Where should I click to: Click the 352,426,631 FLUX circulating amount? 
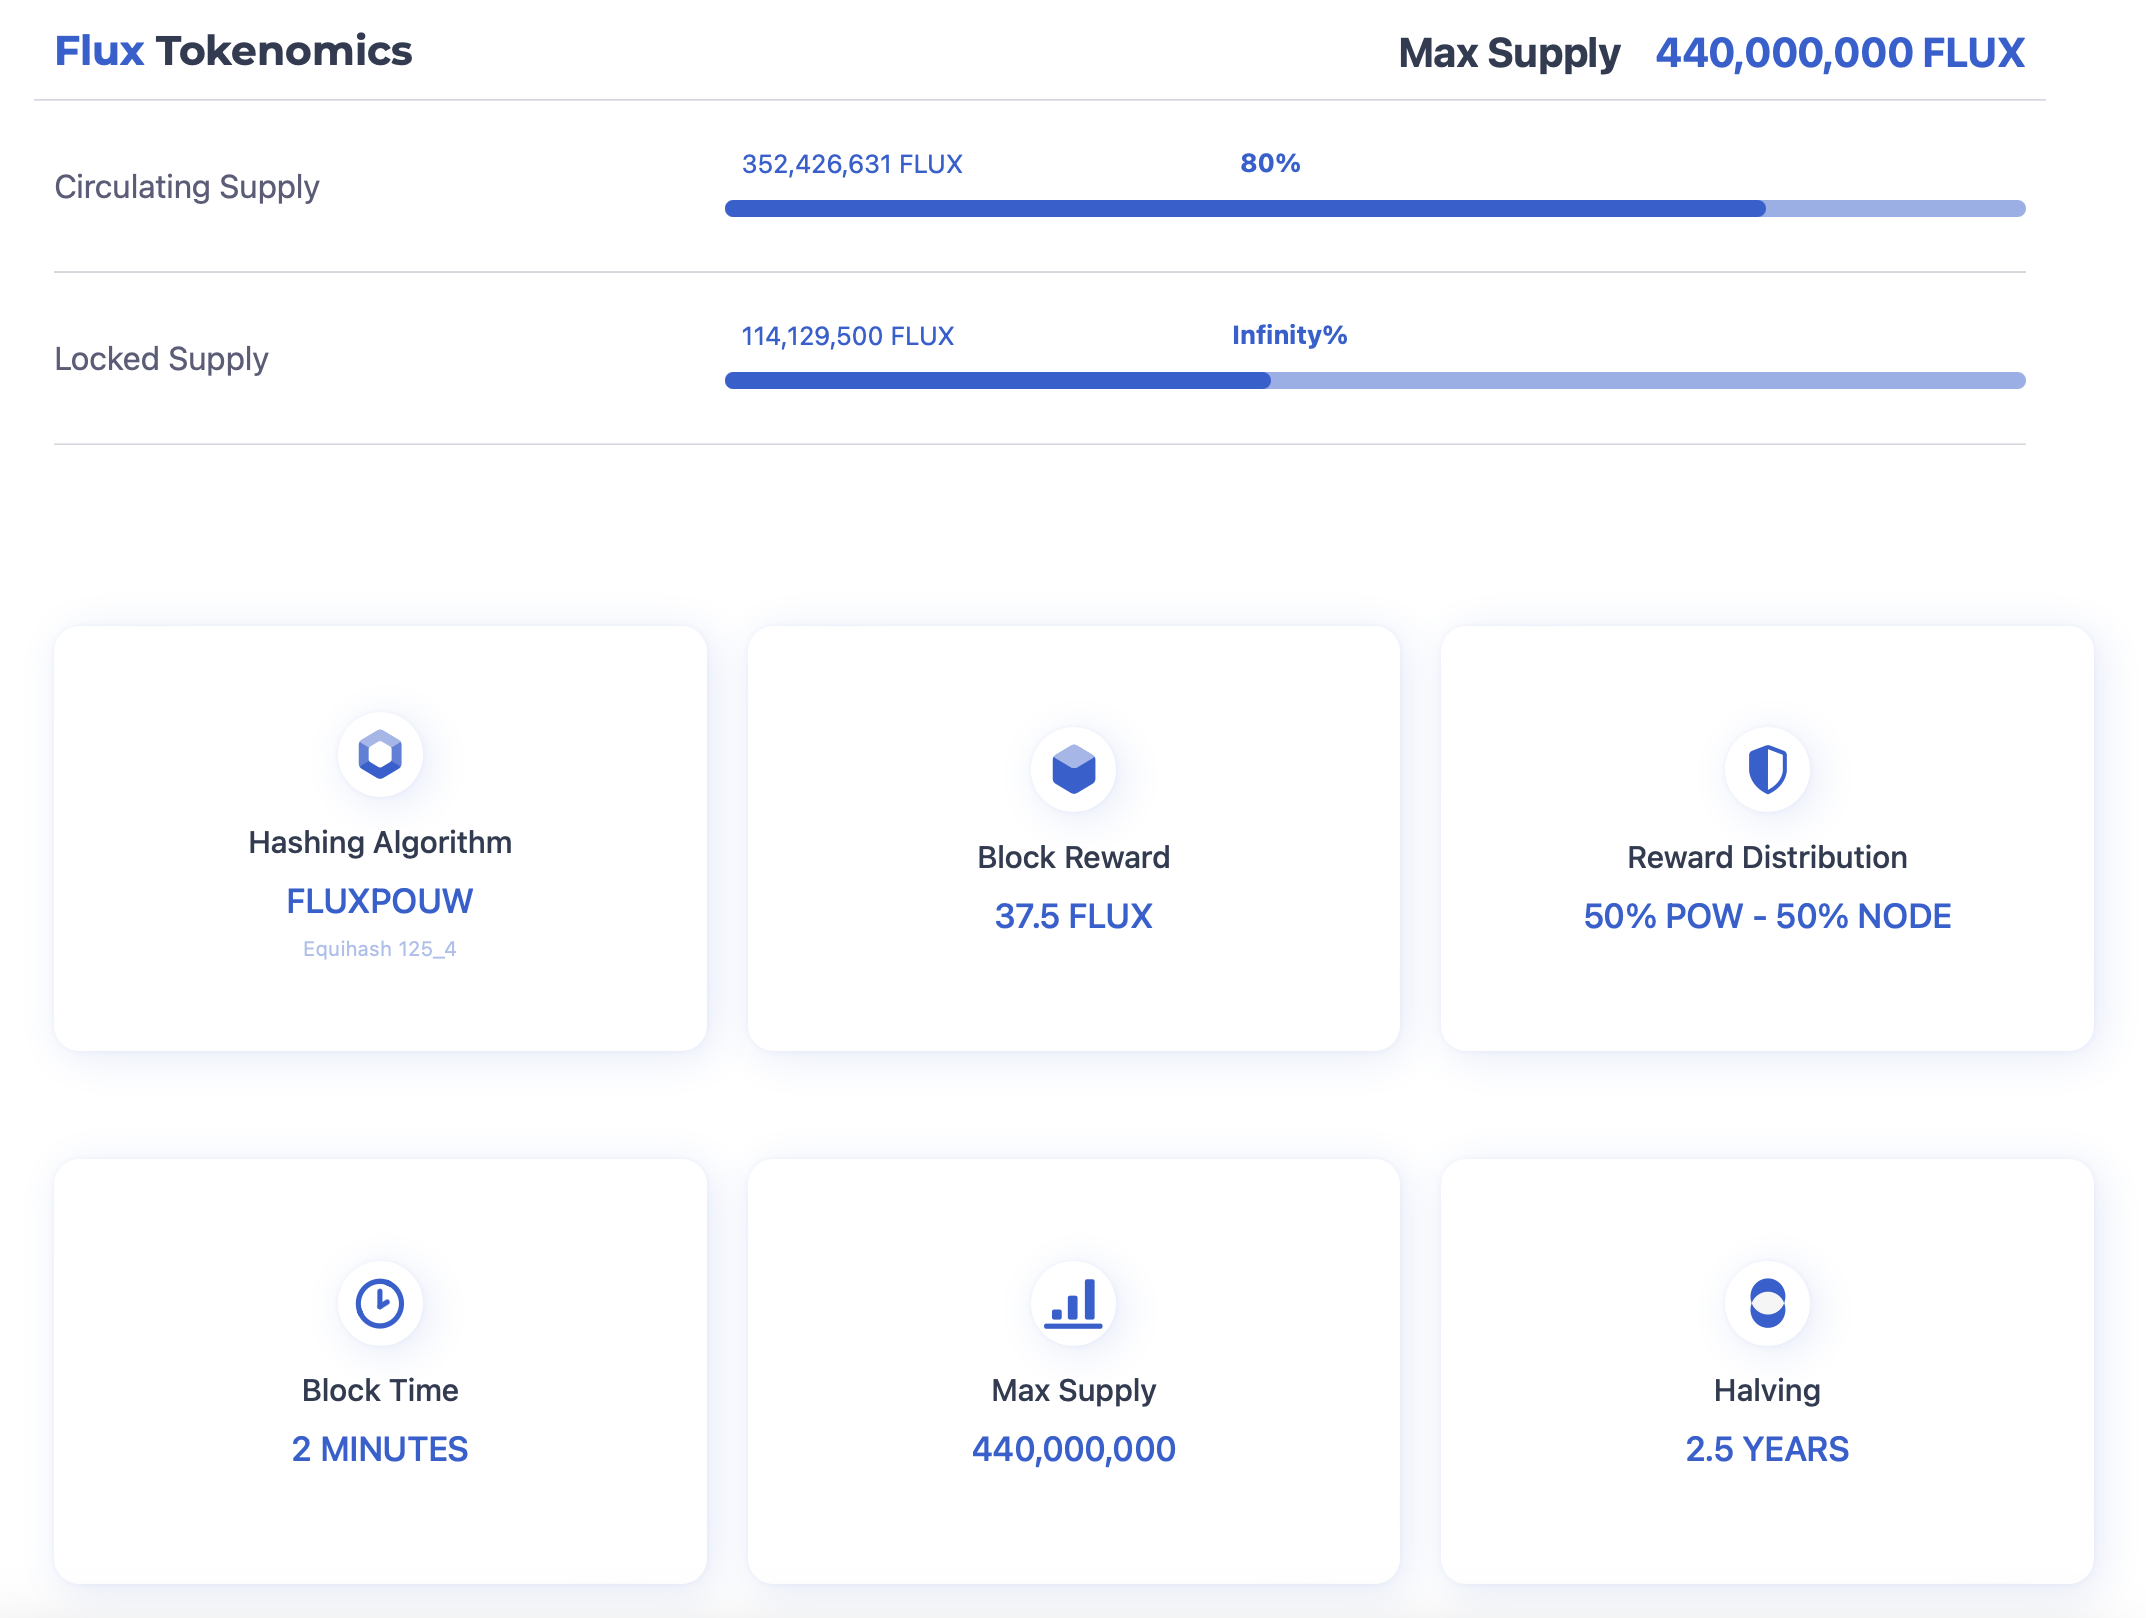852,164
